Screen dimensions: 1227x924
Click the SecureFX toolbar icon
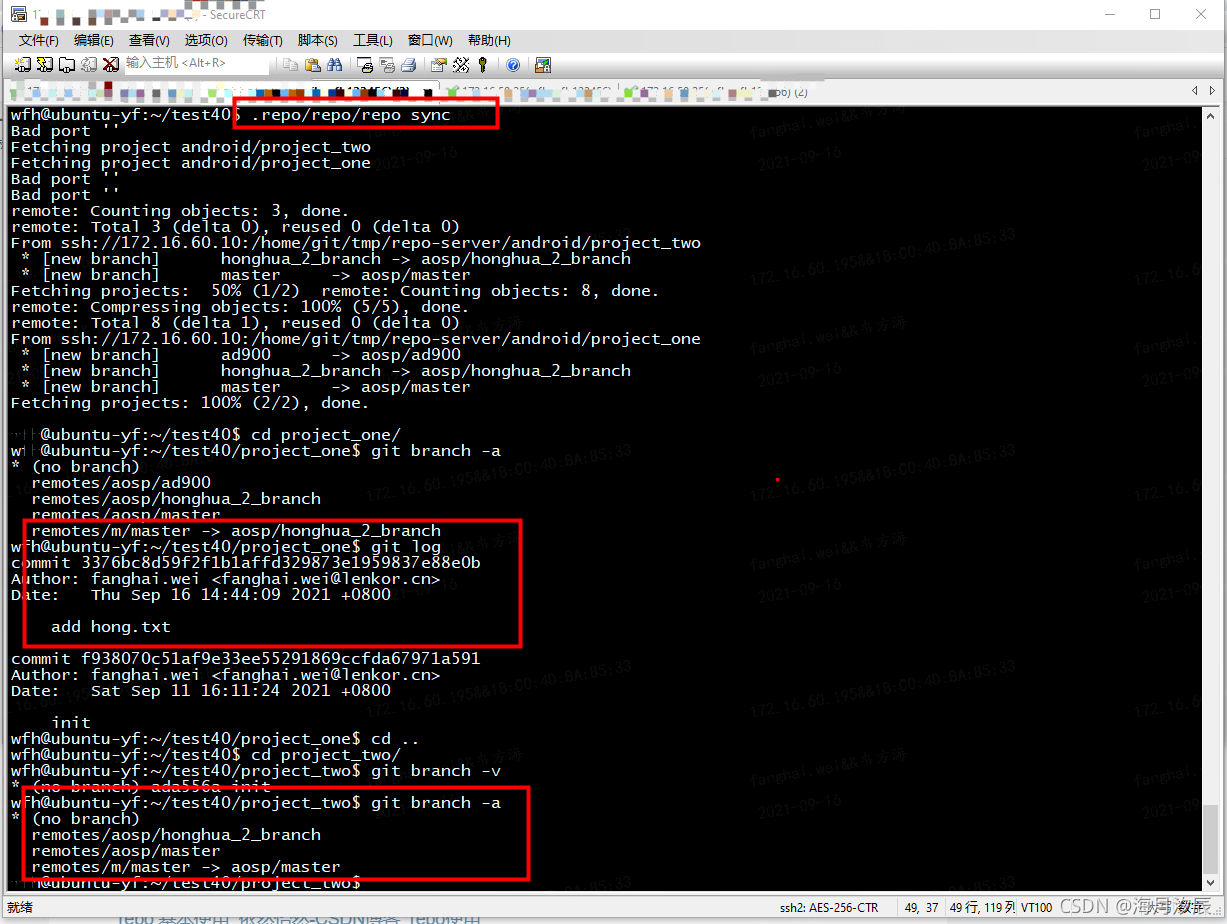(x=543, y=65)
